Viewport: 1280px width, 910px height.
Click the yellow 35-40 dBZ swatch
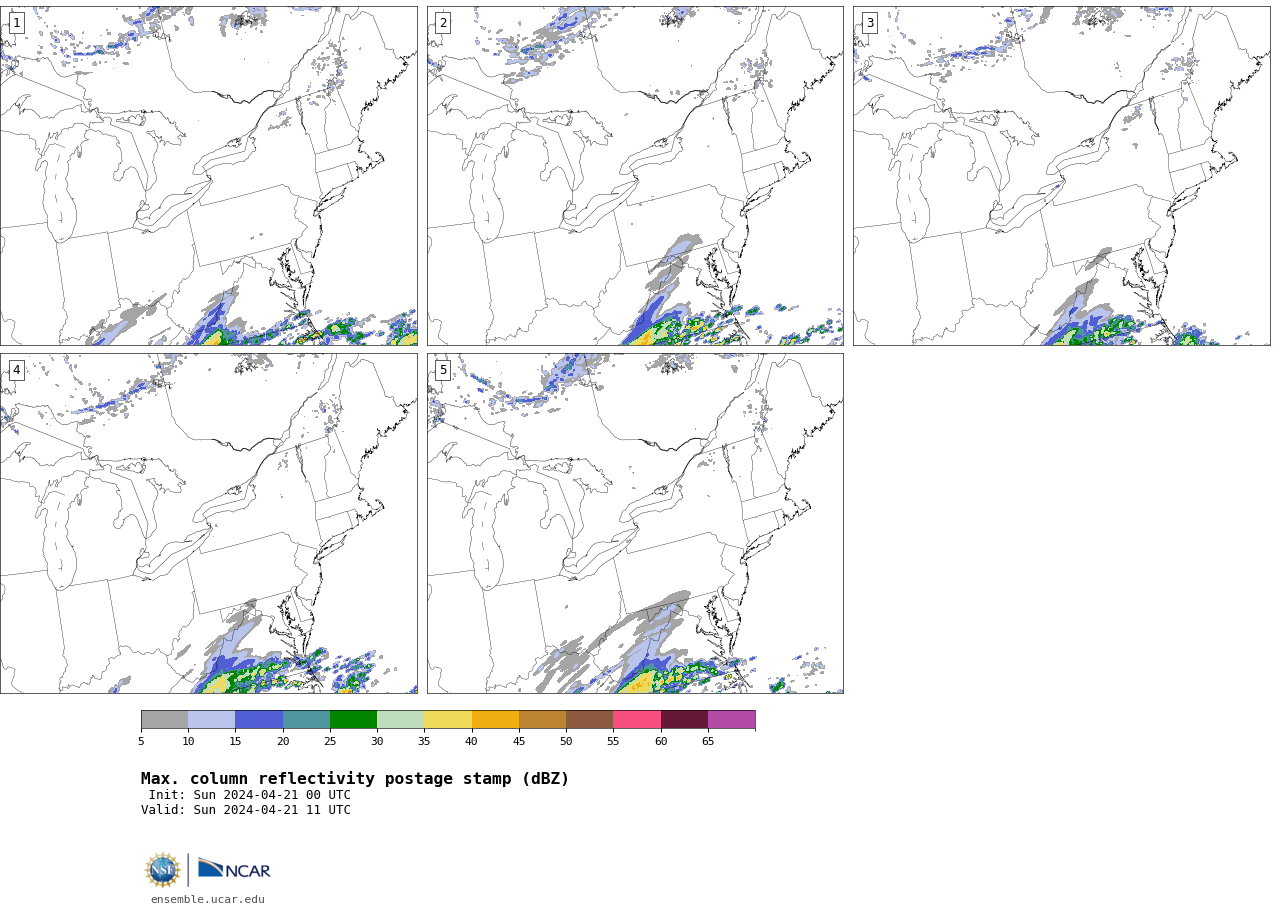click(448, 720)
